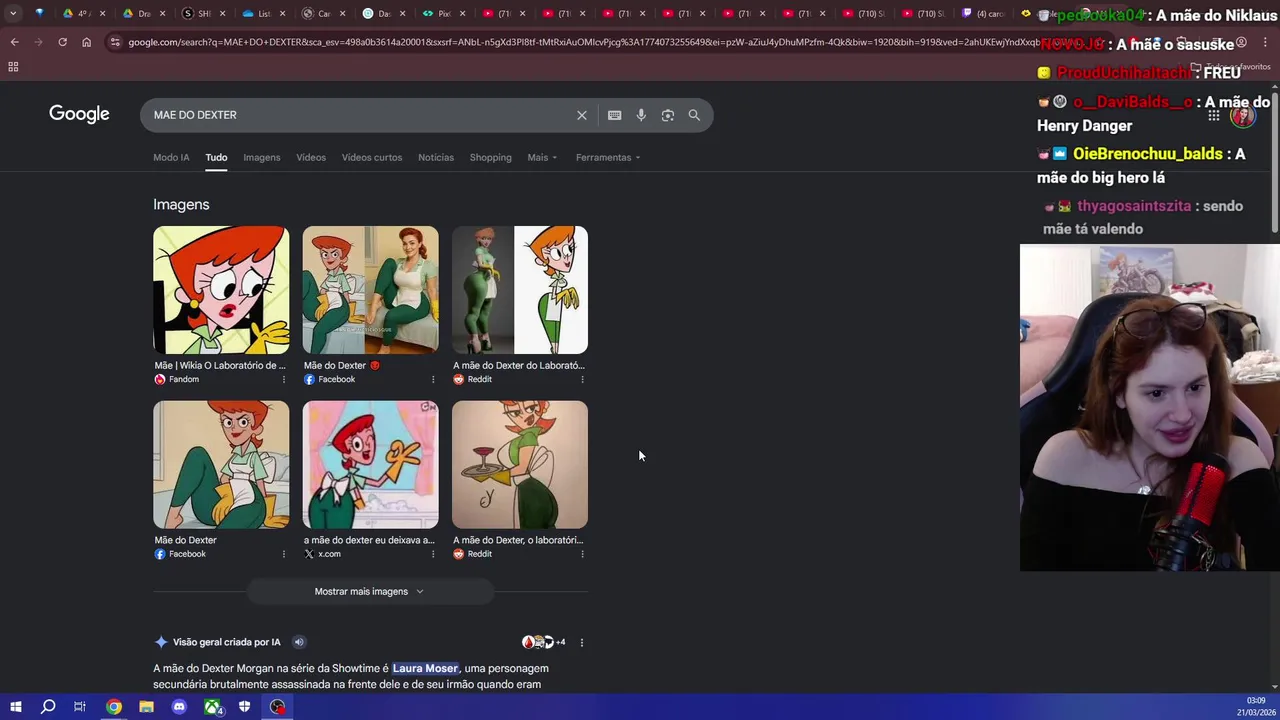Open Google Lens image search

click(x=668, y=115)
